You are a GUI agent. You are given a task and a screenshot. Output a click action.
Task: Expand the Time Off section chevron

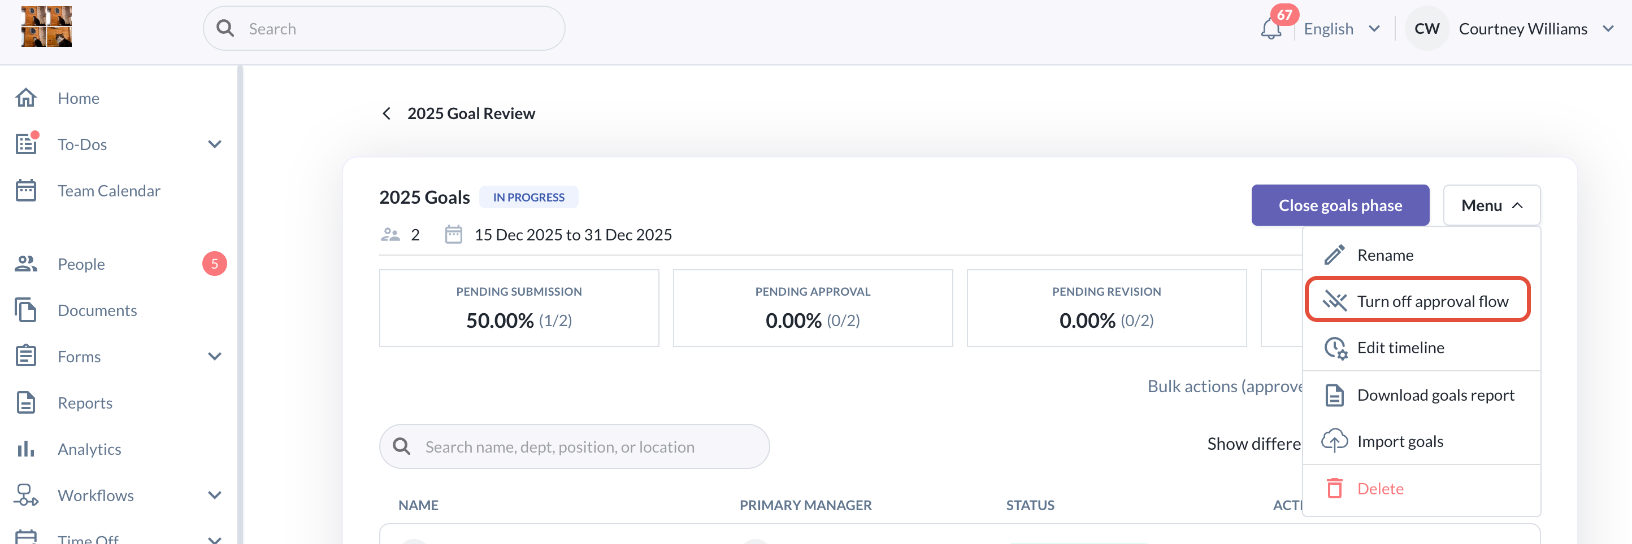tap(214, 539)
